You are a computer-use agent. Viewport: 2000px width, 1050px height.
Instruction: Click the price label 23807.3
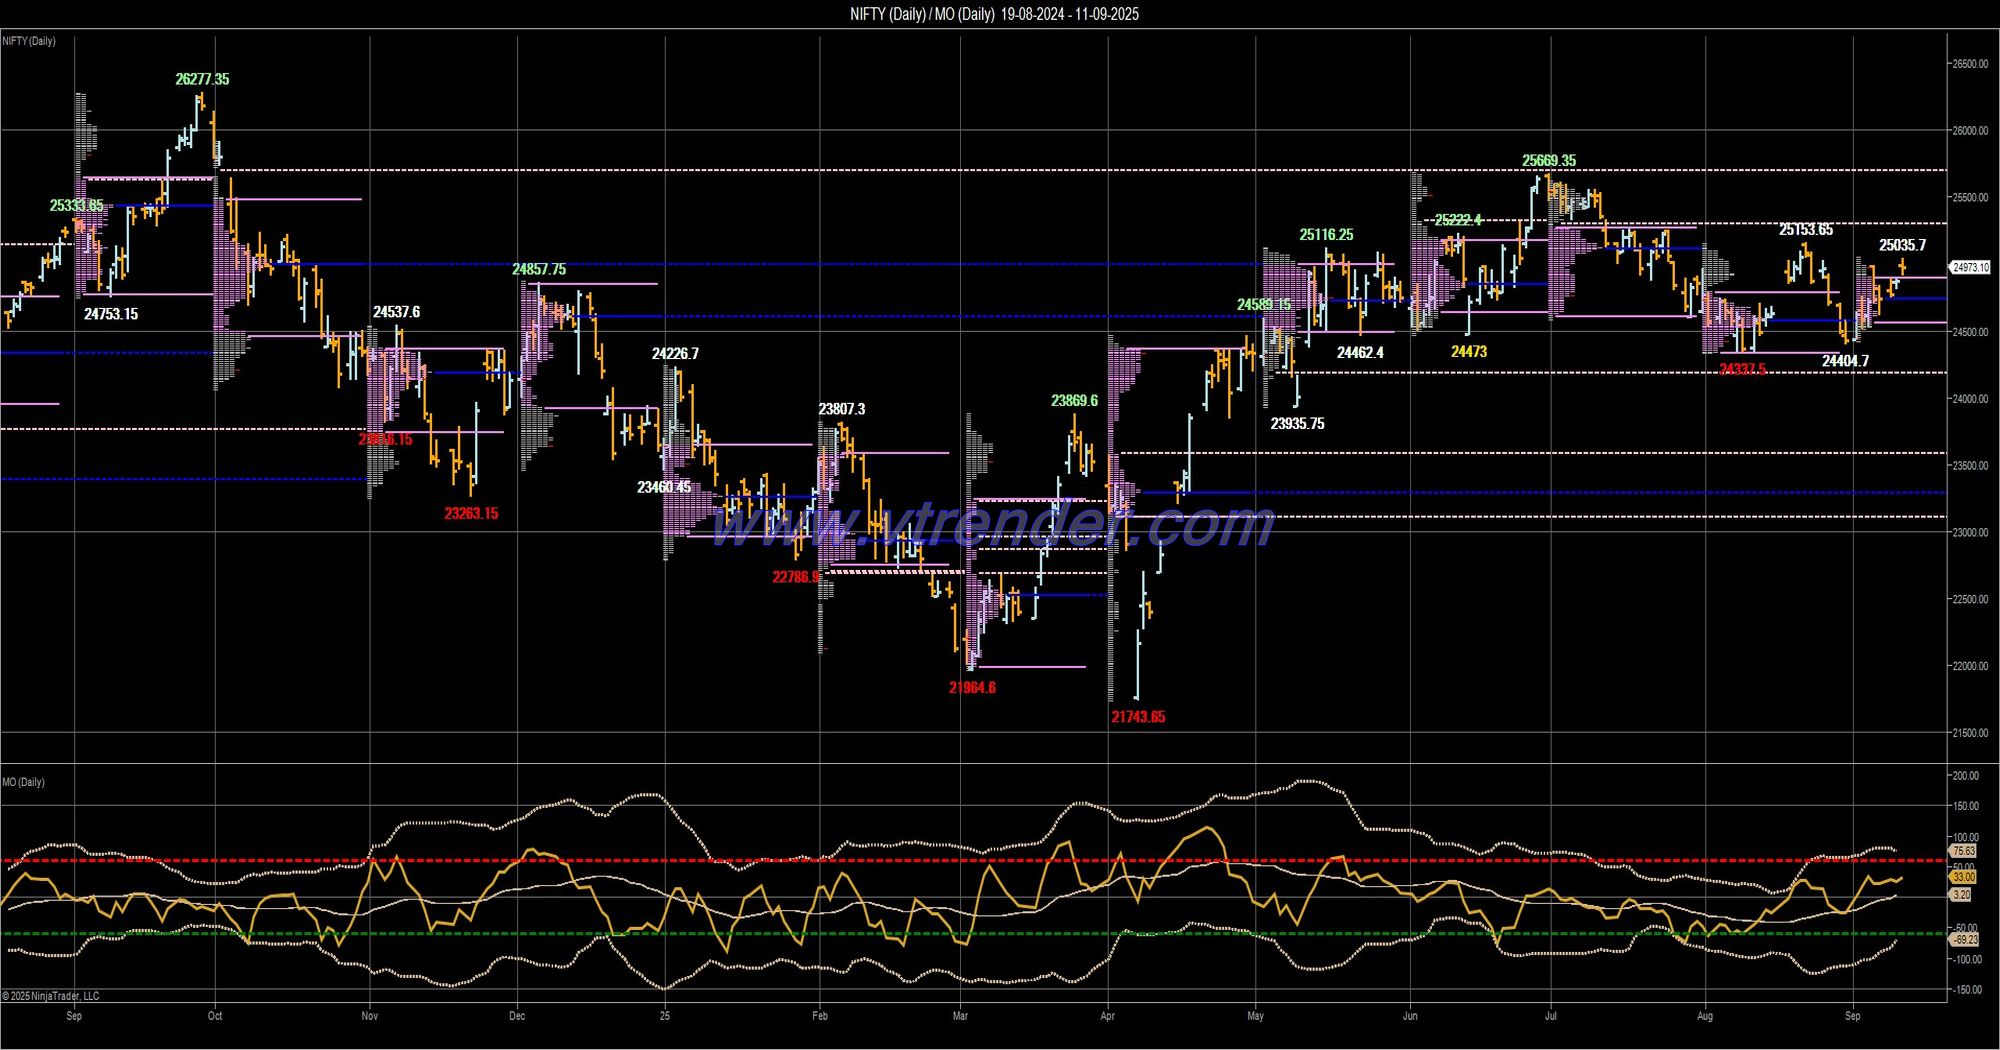pyautogui.click(x=842, y=409)
